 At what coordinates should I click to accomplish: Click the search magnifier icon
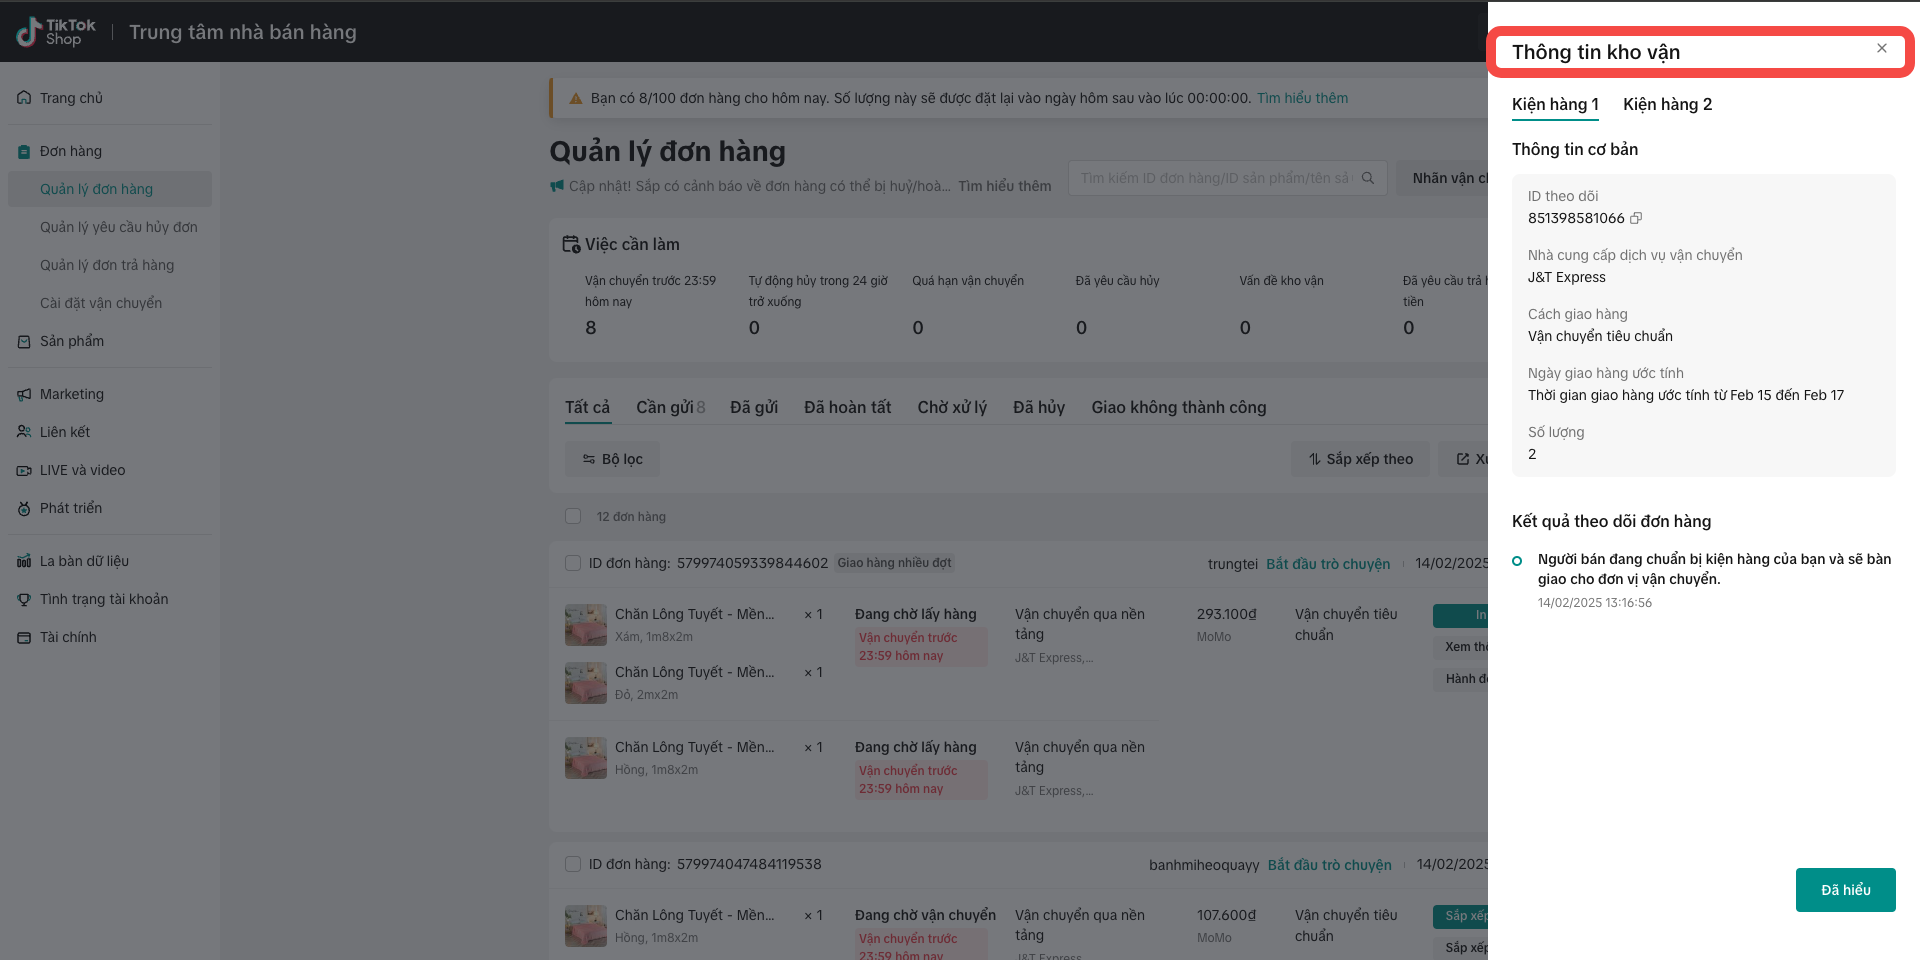pyautogui.click(x=1367, y=178)
